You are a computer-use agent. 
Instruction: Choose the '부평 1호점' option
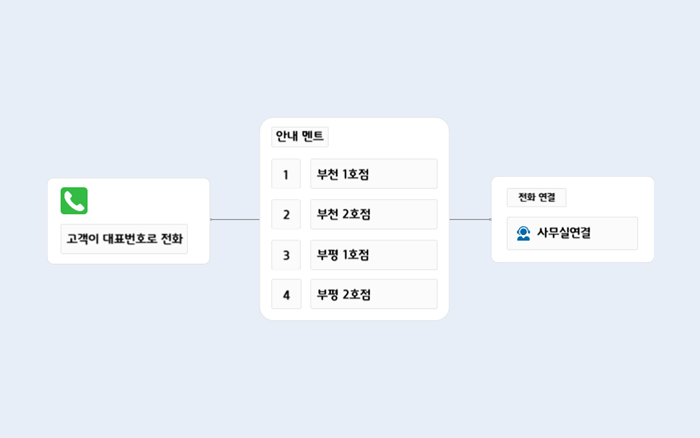tap(373, 255)
